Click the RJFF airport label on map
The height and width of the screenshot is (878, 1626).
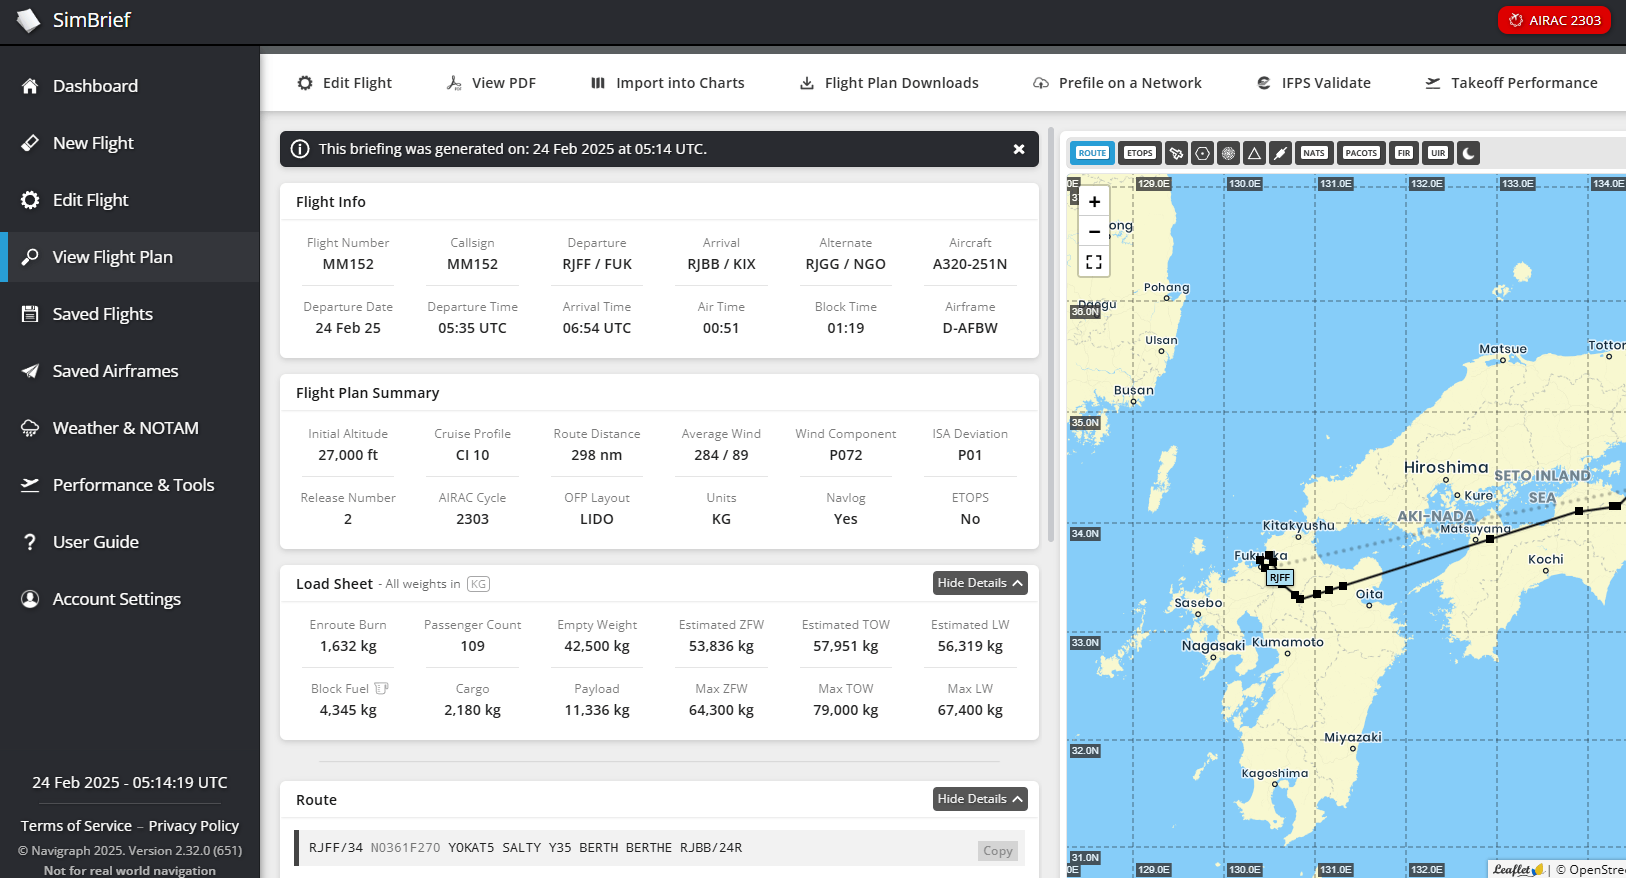[1280, 578]
